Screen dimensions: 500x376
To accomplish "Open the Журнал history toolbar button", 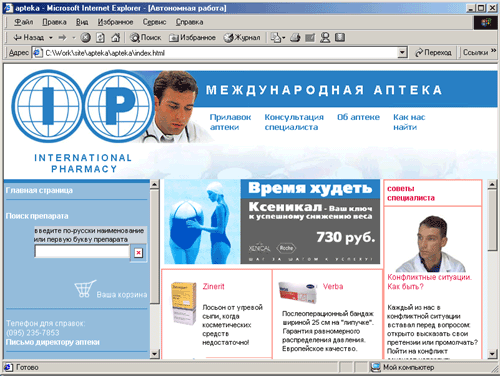I will 242,38.
